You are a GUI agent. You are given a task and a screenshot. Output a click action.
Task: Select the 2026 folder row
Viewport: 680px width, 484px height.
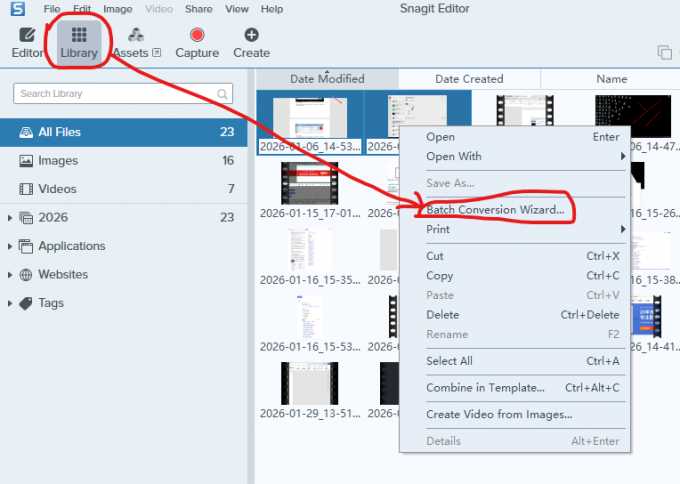tap(124, 217)
